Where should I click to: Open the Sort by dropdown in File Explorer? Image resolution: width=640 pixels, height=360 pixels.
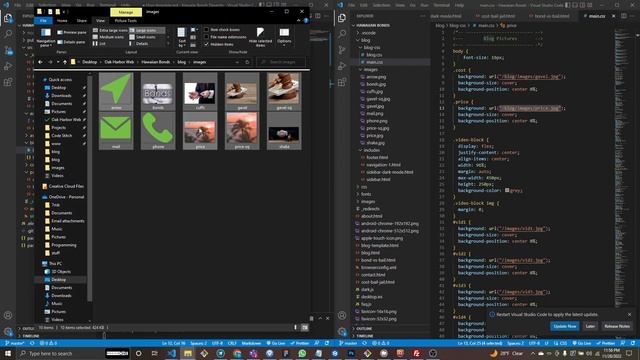pos(182,37)
